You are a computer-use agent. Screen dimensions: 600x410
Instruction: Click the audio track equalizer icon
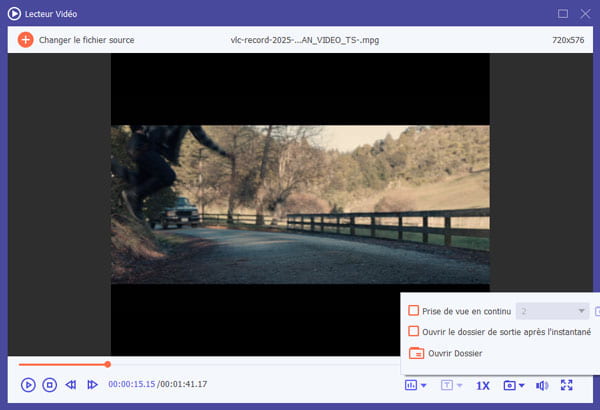[x=410, y=385]
